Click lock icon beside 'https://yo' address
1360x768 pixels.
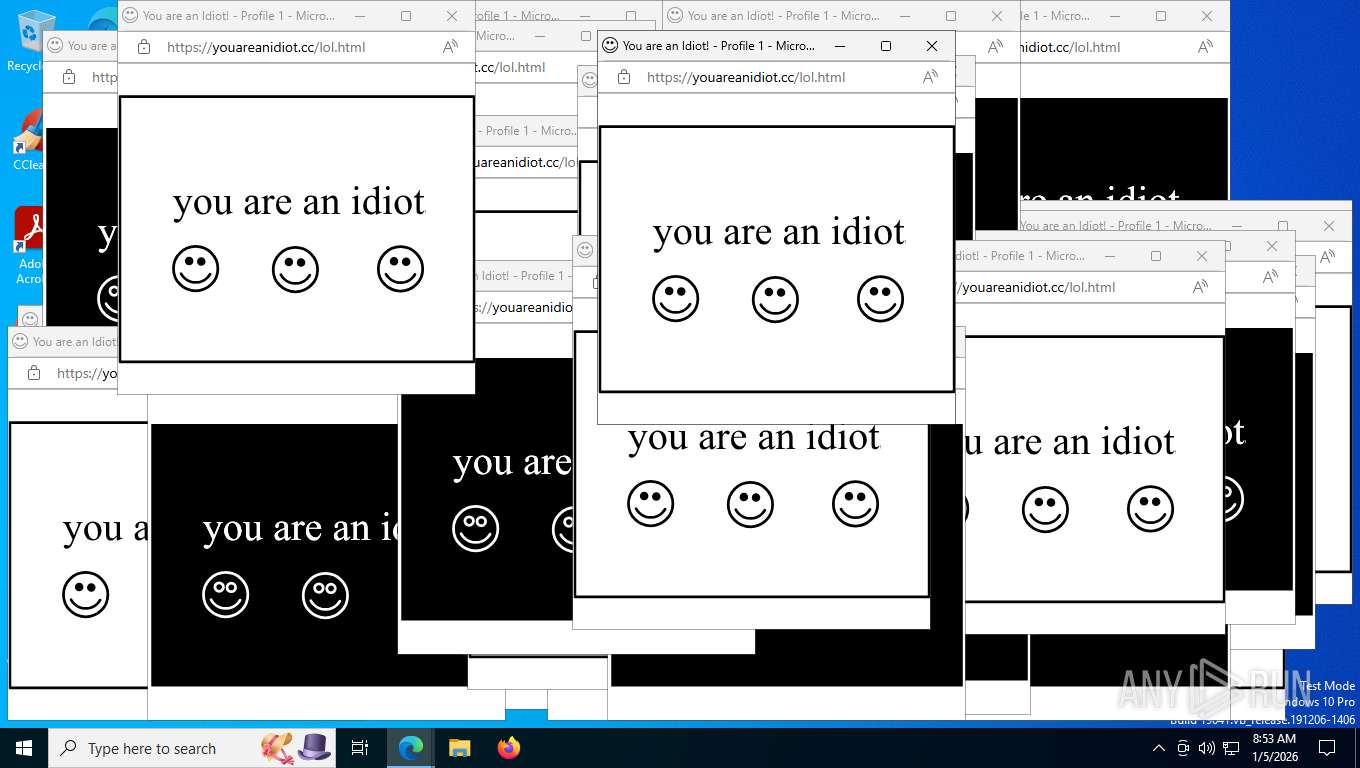34,373
